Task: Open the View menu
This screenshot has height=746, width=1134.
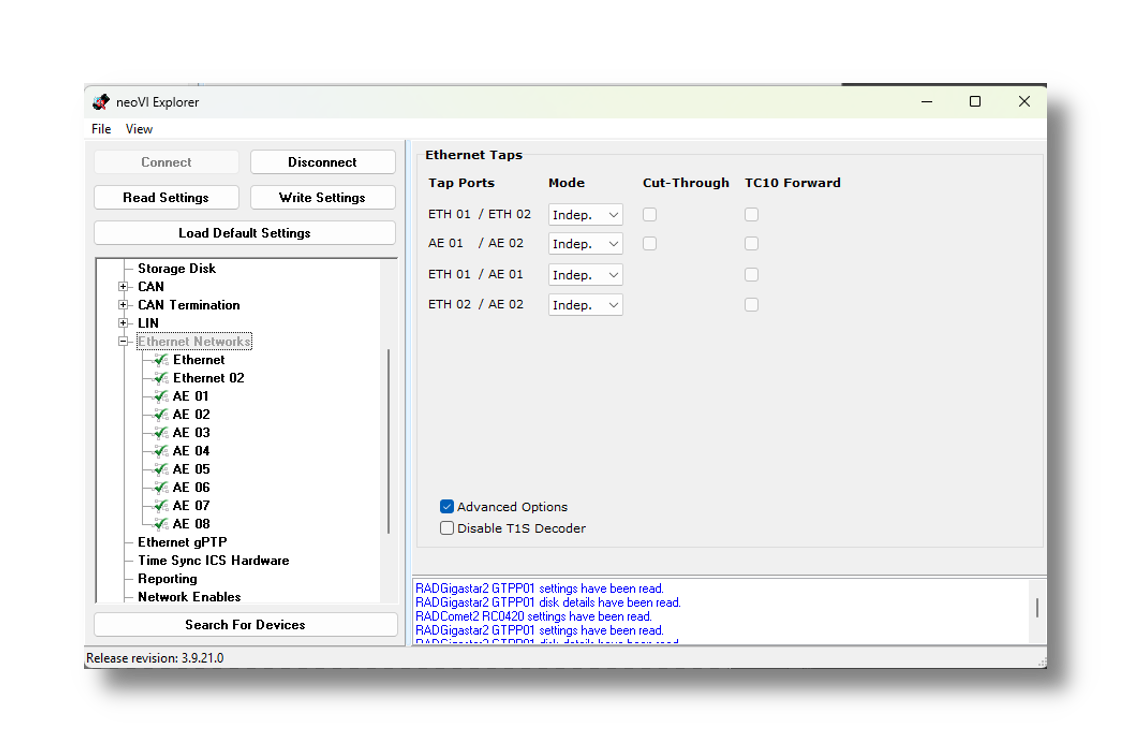Action: [138, 128]
